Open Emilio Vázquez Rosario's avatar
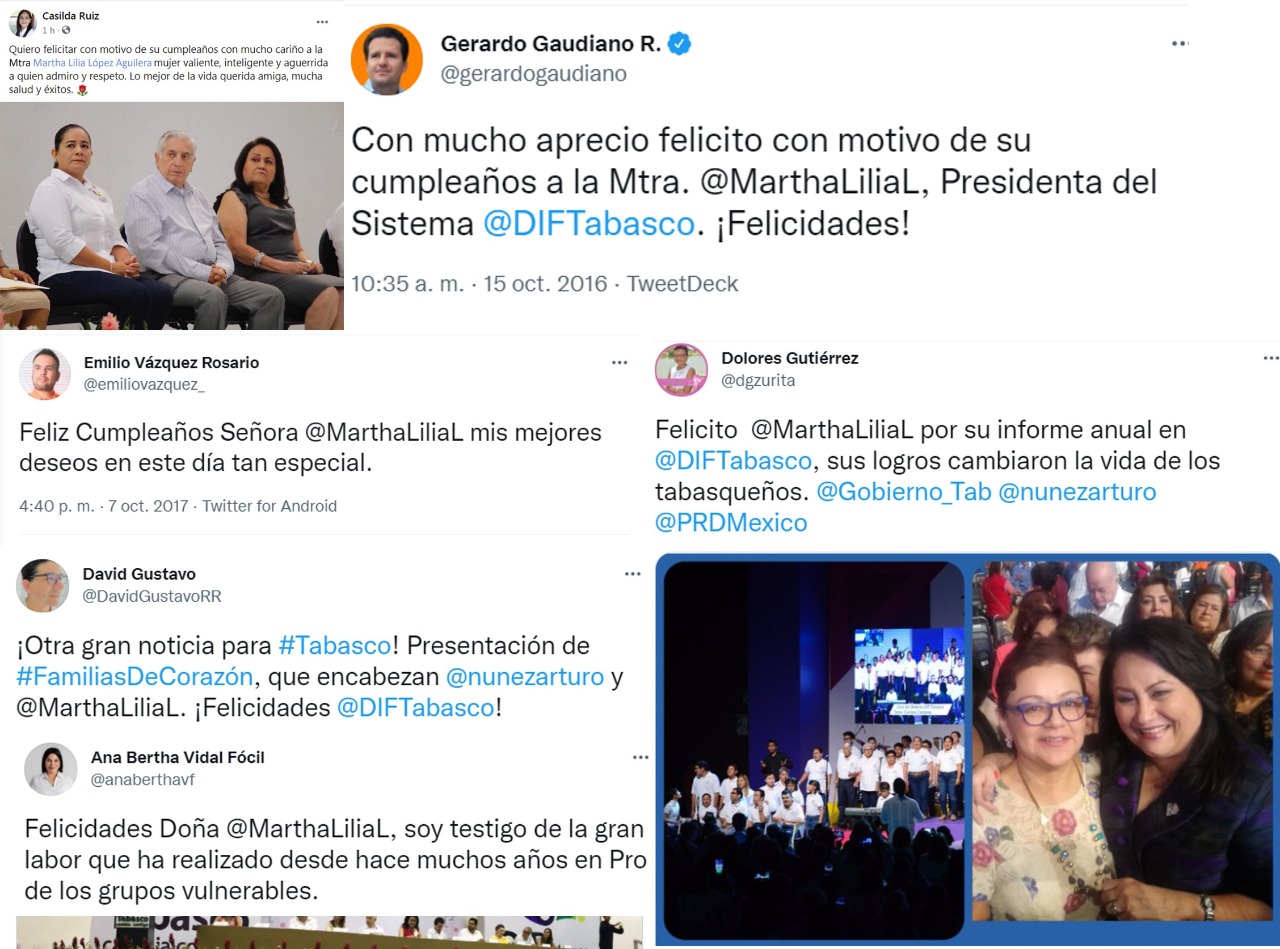 coord(45,374)
